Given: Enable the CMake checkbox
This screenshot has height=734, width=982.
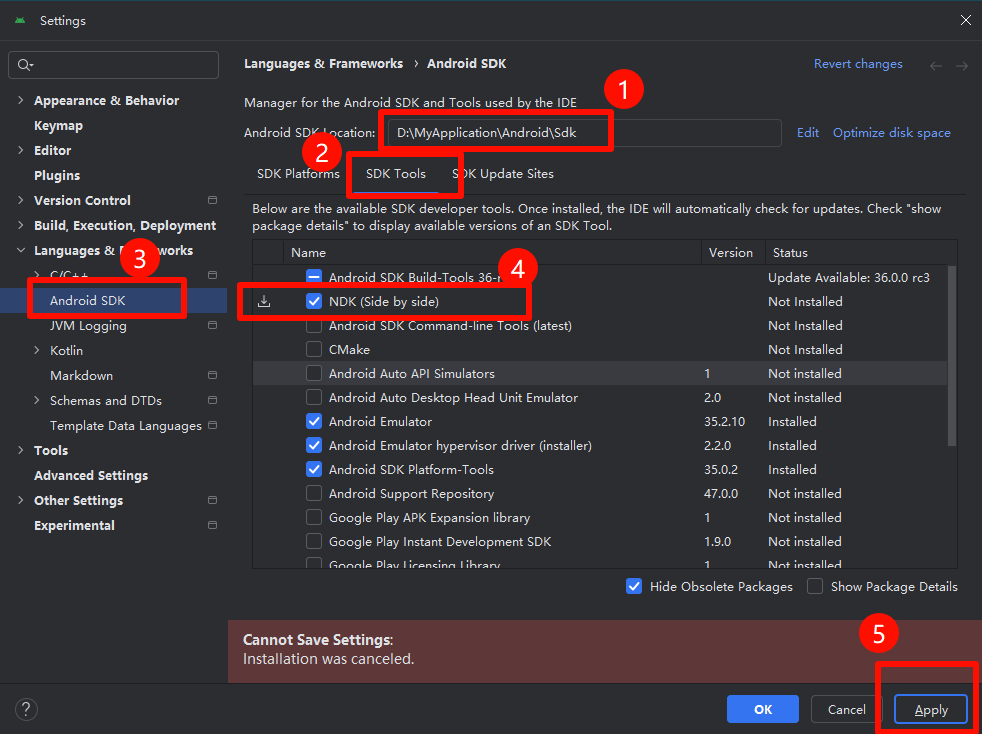Looking at the screenshot, I should pos(314,349).
